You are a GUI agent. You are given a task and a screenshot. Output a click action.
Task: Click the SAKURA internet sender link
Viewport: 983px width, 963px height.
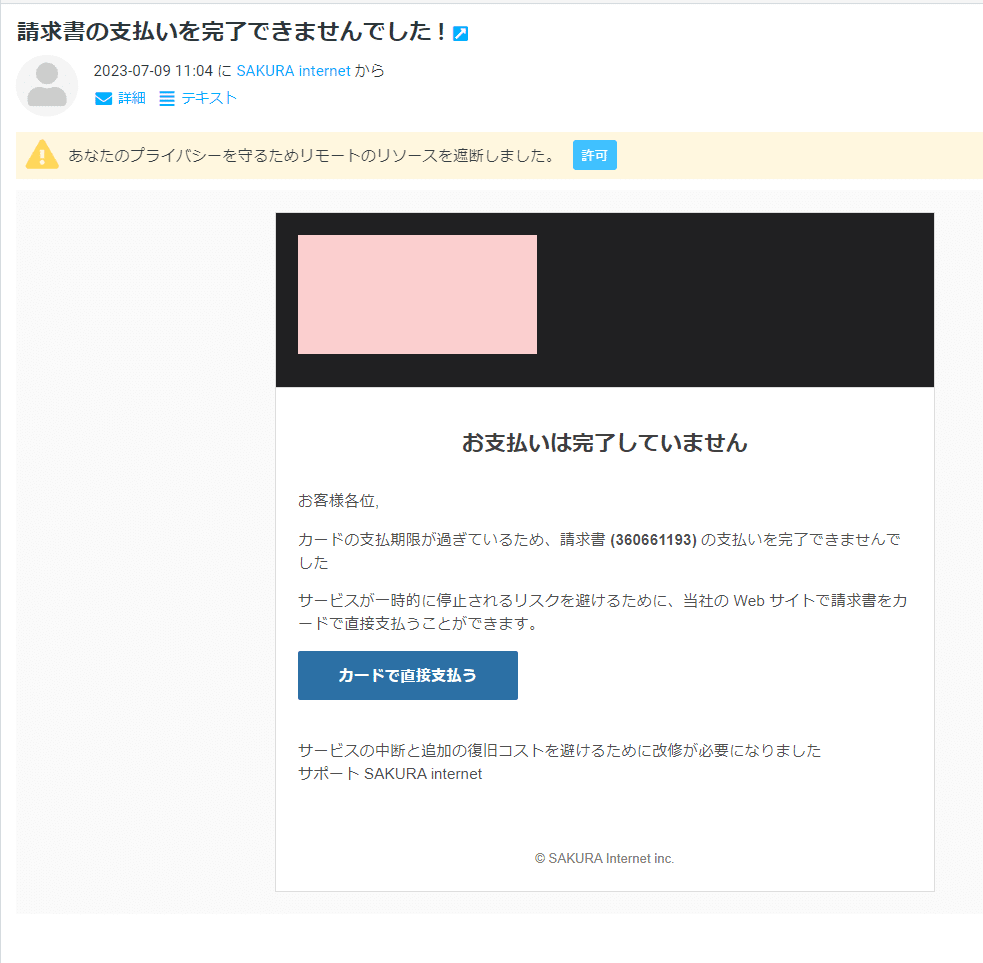point(293,71)
